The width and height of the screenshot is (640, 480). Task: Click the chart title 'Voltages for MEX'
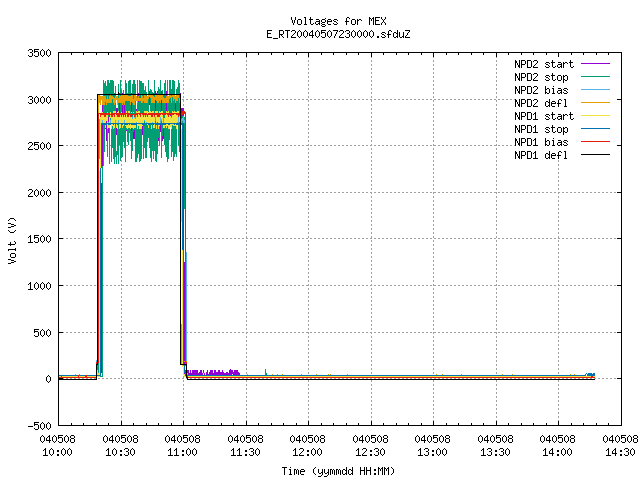click(338, 21)
